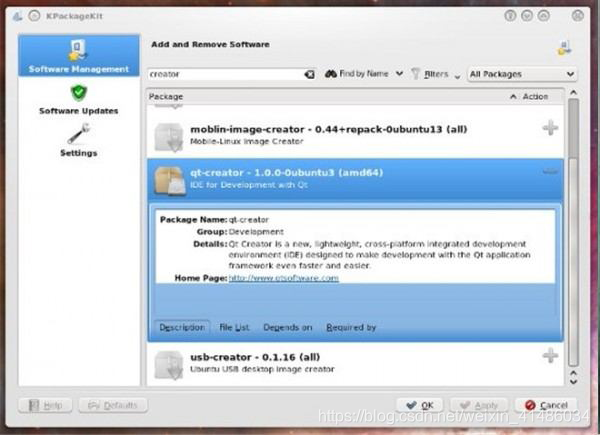Click the KPackageKit title bar app icon

click(17, 16)
